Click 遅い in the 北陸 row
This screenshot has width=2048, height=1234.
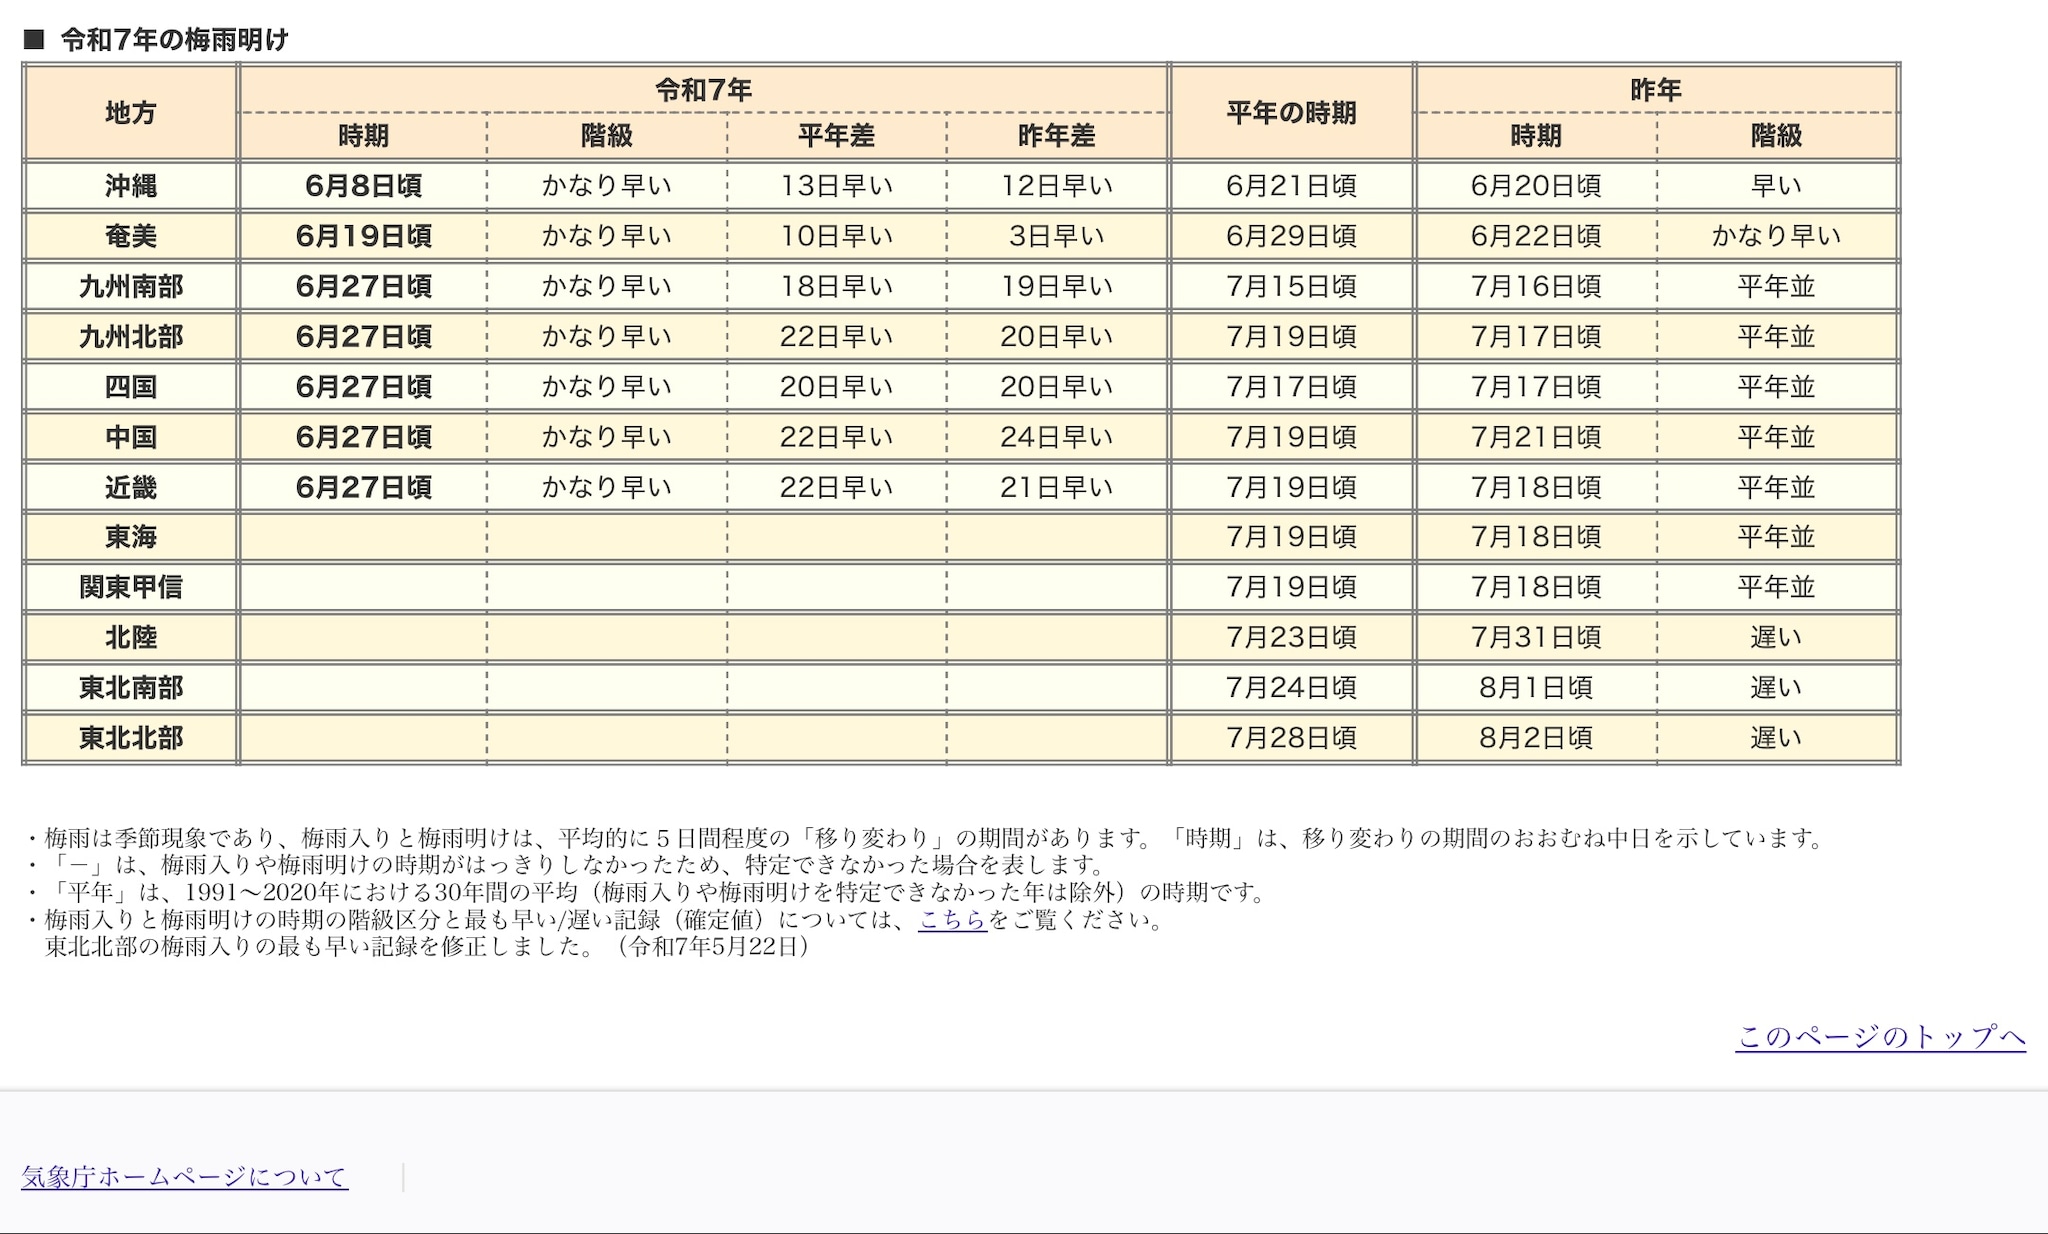(x=1776, y=638)
